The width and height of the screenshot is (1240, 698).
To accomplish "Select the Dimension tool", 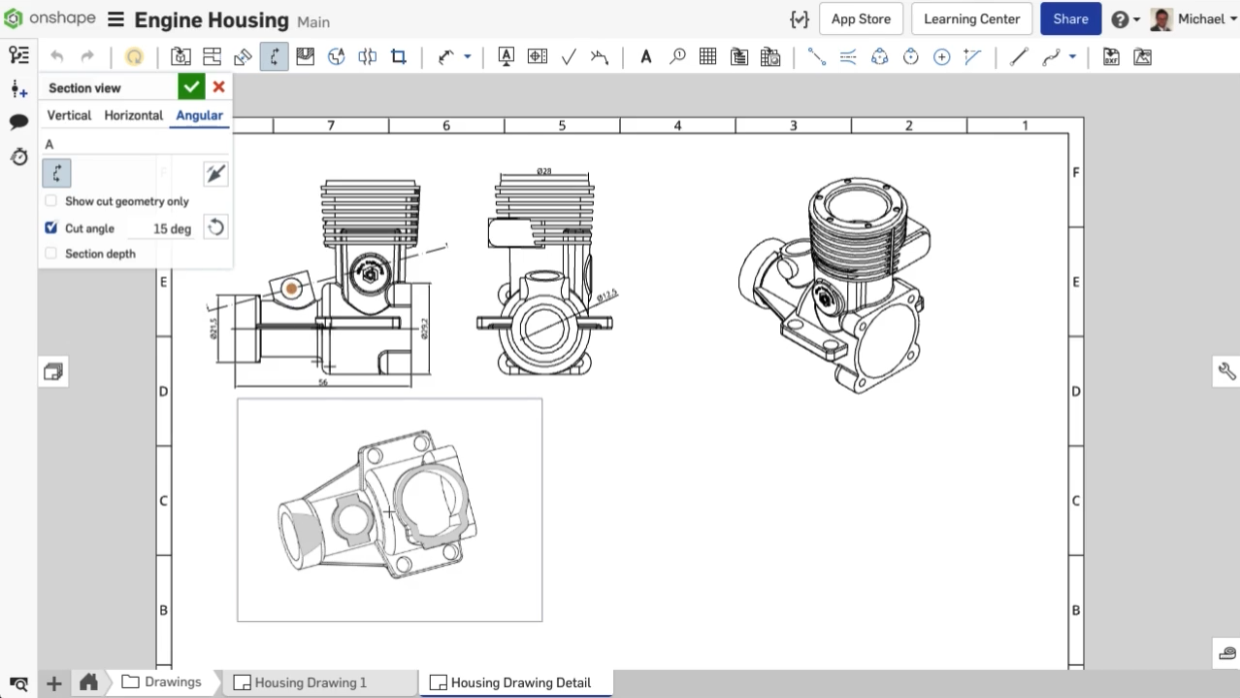I will [x=446, y=57].
